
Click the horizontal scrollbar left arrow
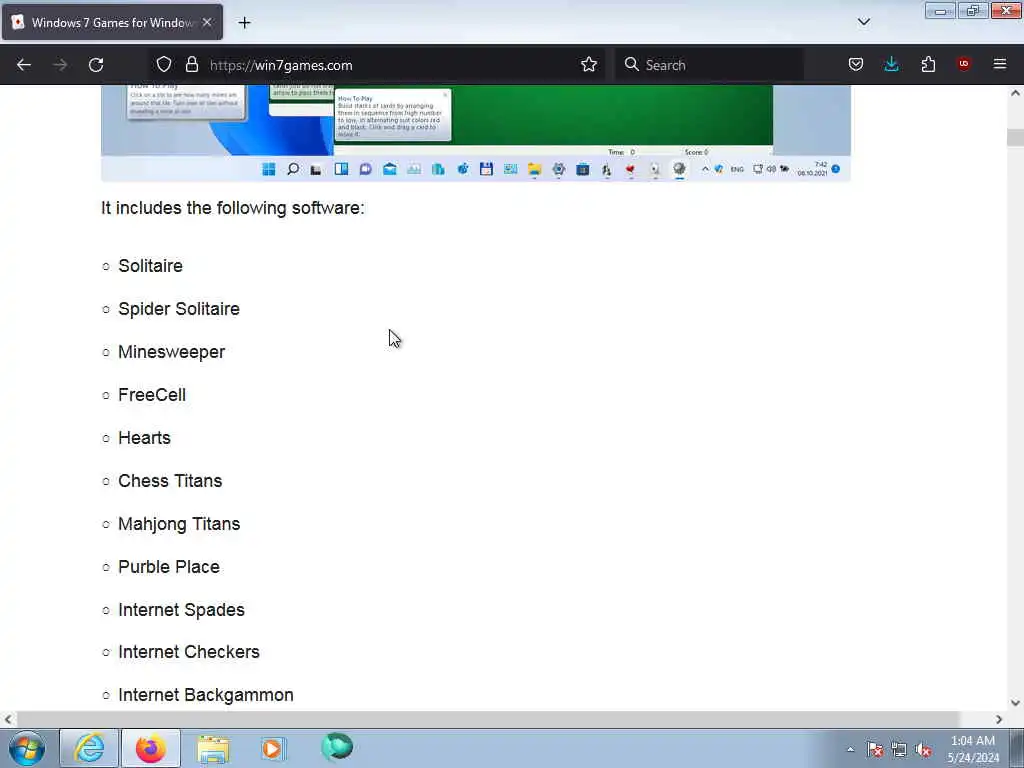point(8,720)
